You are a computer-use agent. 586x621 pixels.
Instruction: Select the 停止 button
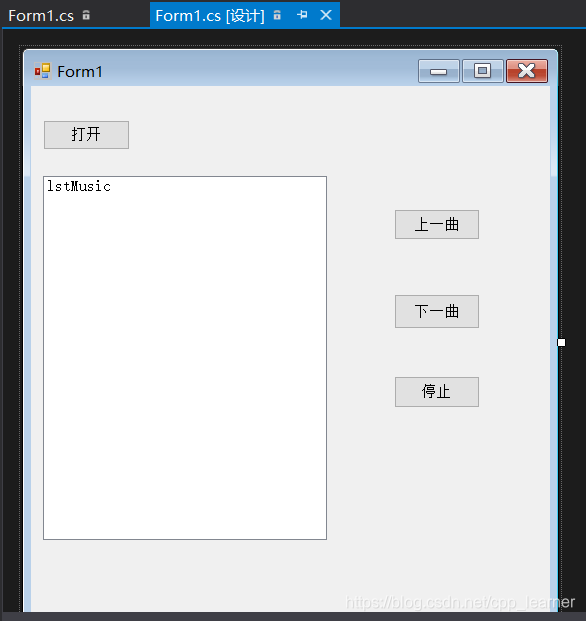(437, 392)
